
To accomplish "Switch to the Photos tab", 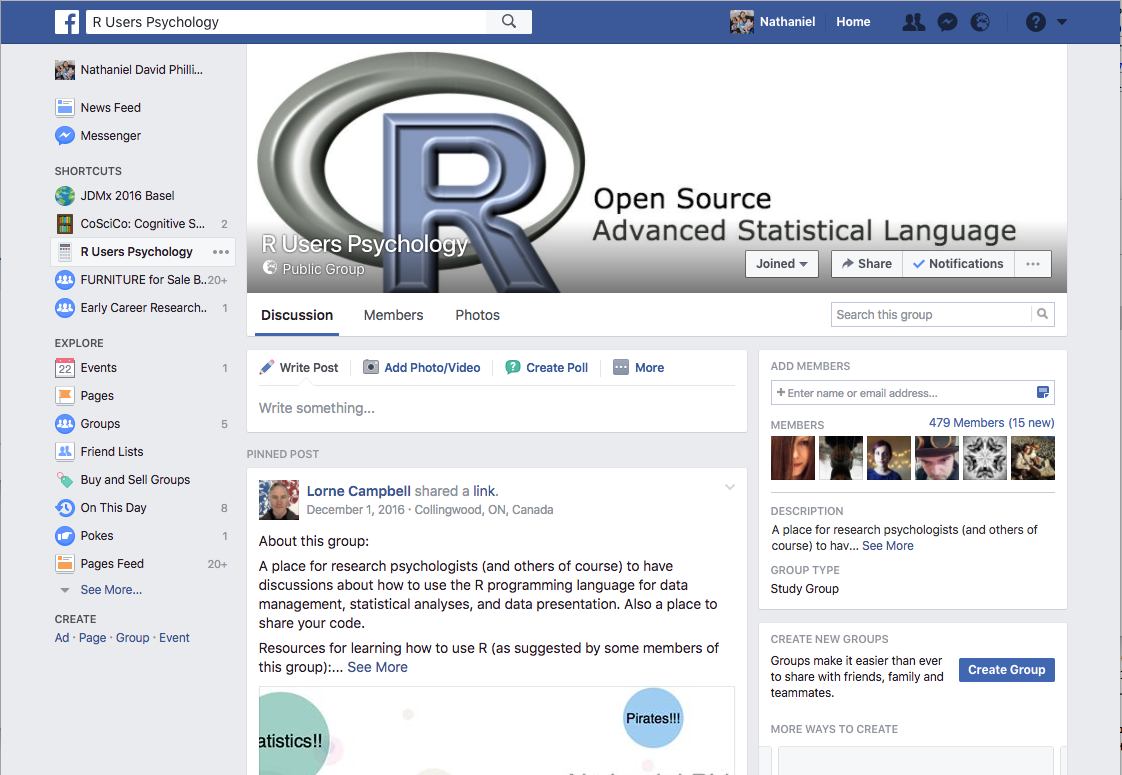I will [477, 315].
